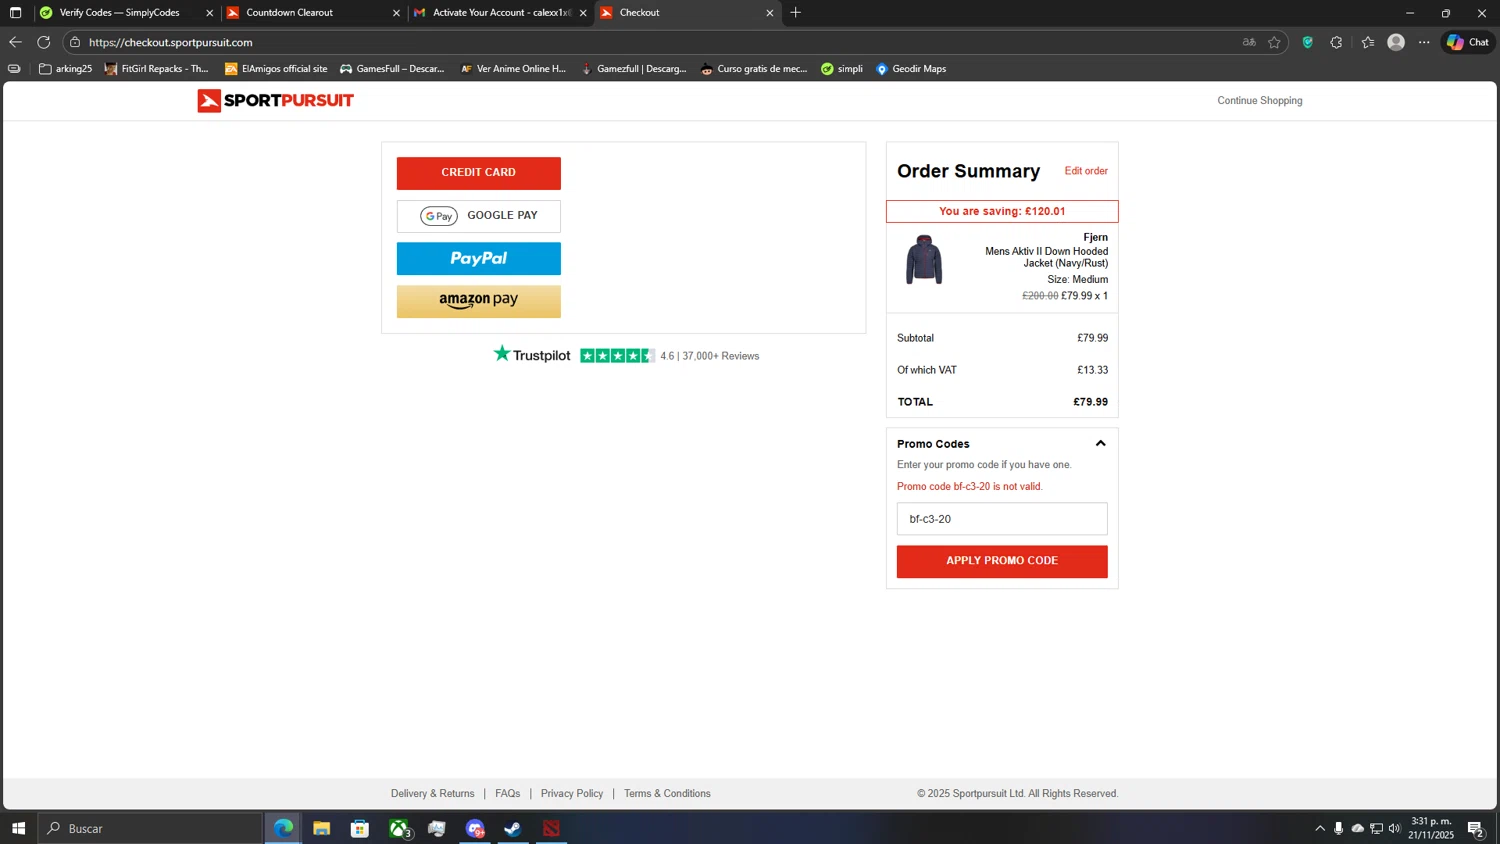
Task: Add page to favorites star
Action: point(1274,42)
